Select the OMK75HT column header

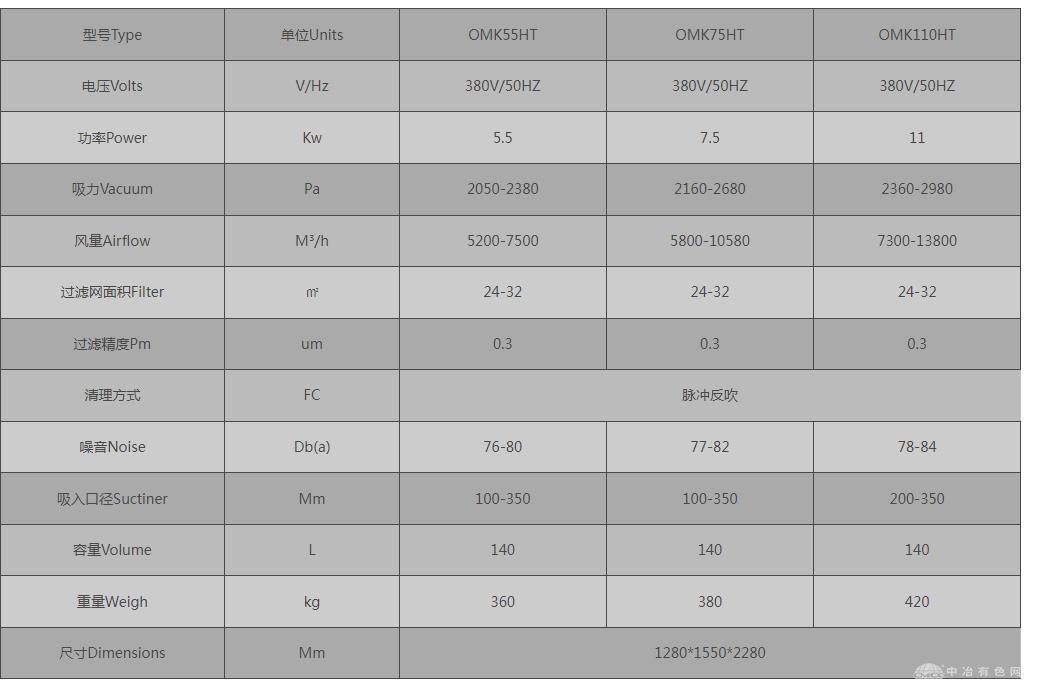coord(710,35)
